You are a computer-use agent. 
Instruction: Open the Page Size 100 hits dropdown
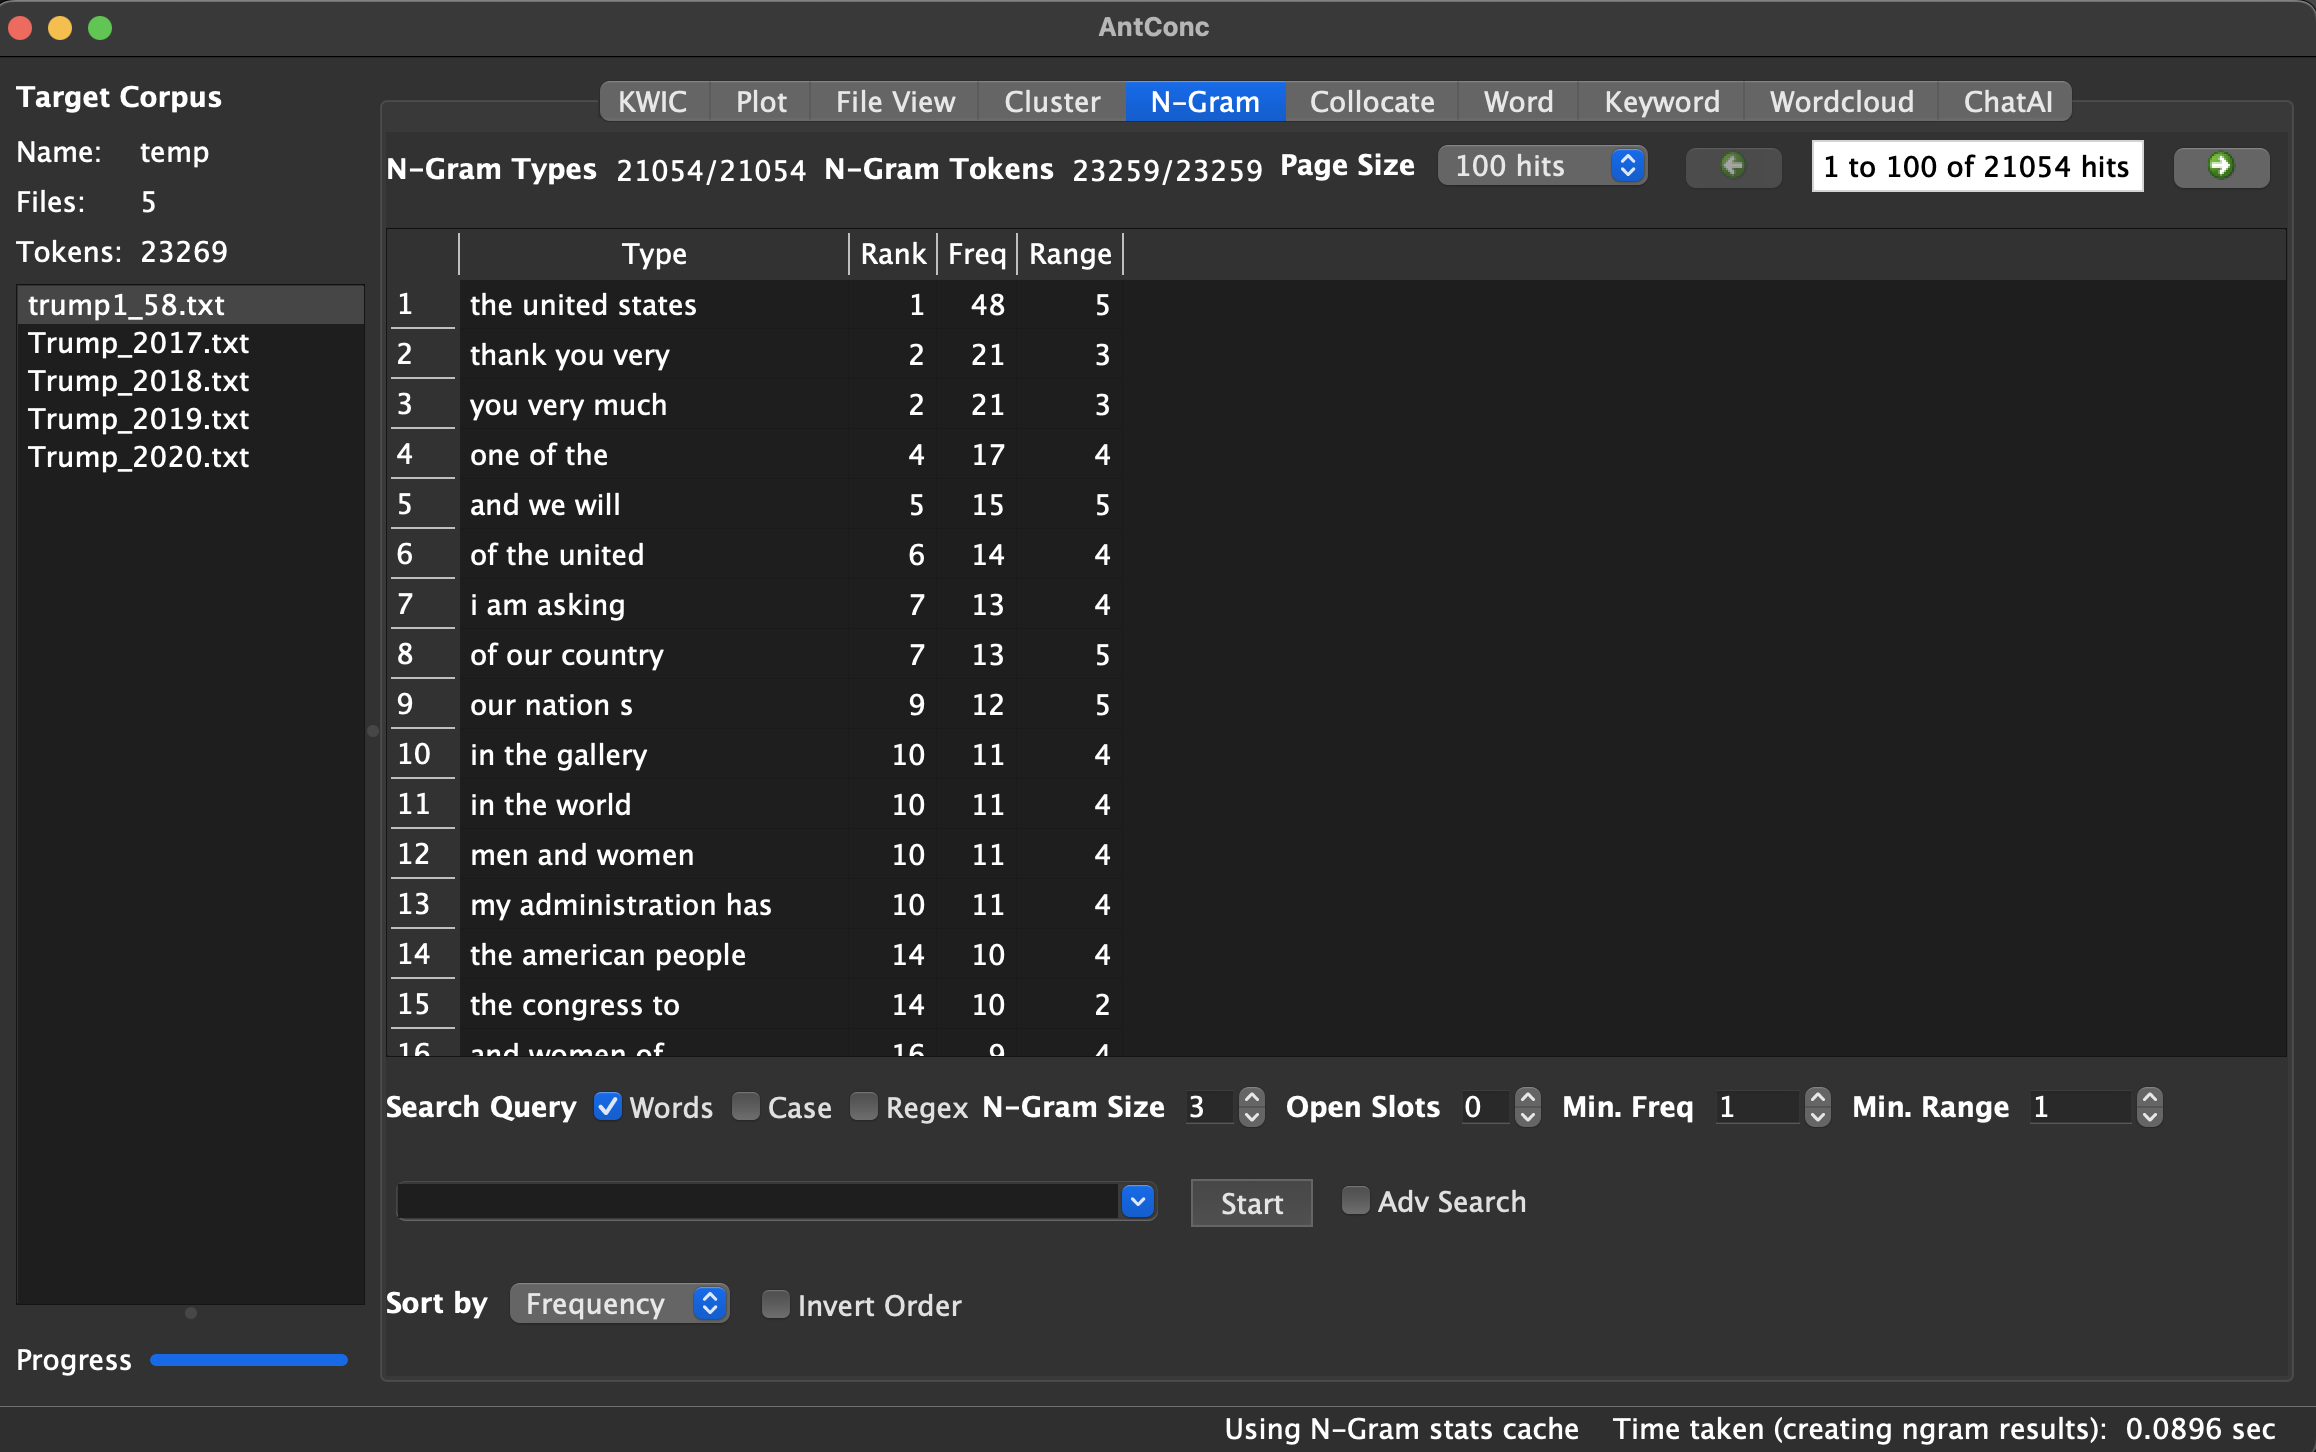[x=1541, y=166]
